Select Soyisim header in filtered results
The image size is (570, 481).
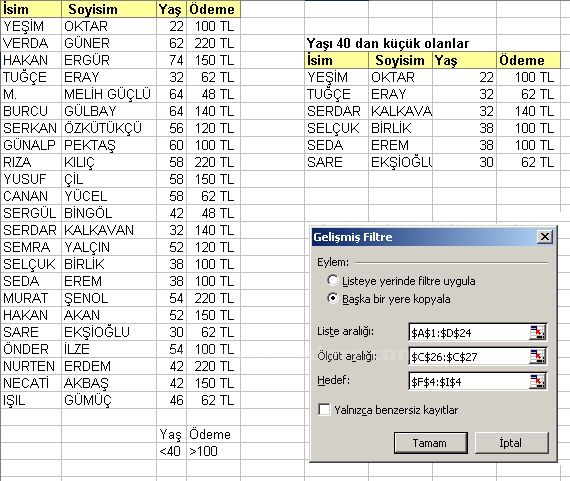[400, 60]
